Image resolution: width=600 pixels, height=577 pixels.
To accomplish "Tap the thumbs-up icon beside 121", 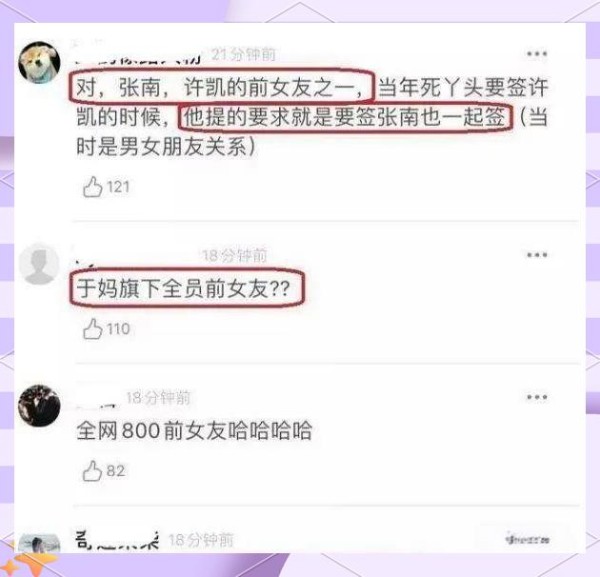I will (93, 187).
